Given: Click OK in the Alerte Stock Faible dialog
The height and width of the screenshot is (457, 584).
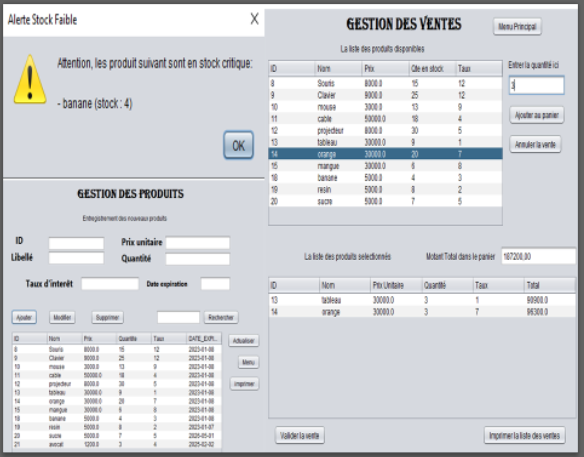Looking at the screenshot, I should (238, 145).
